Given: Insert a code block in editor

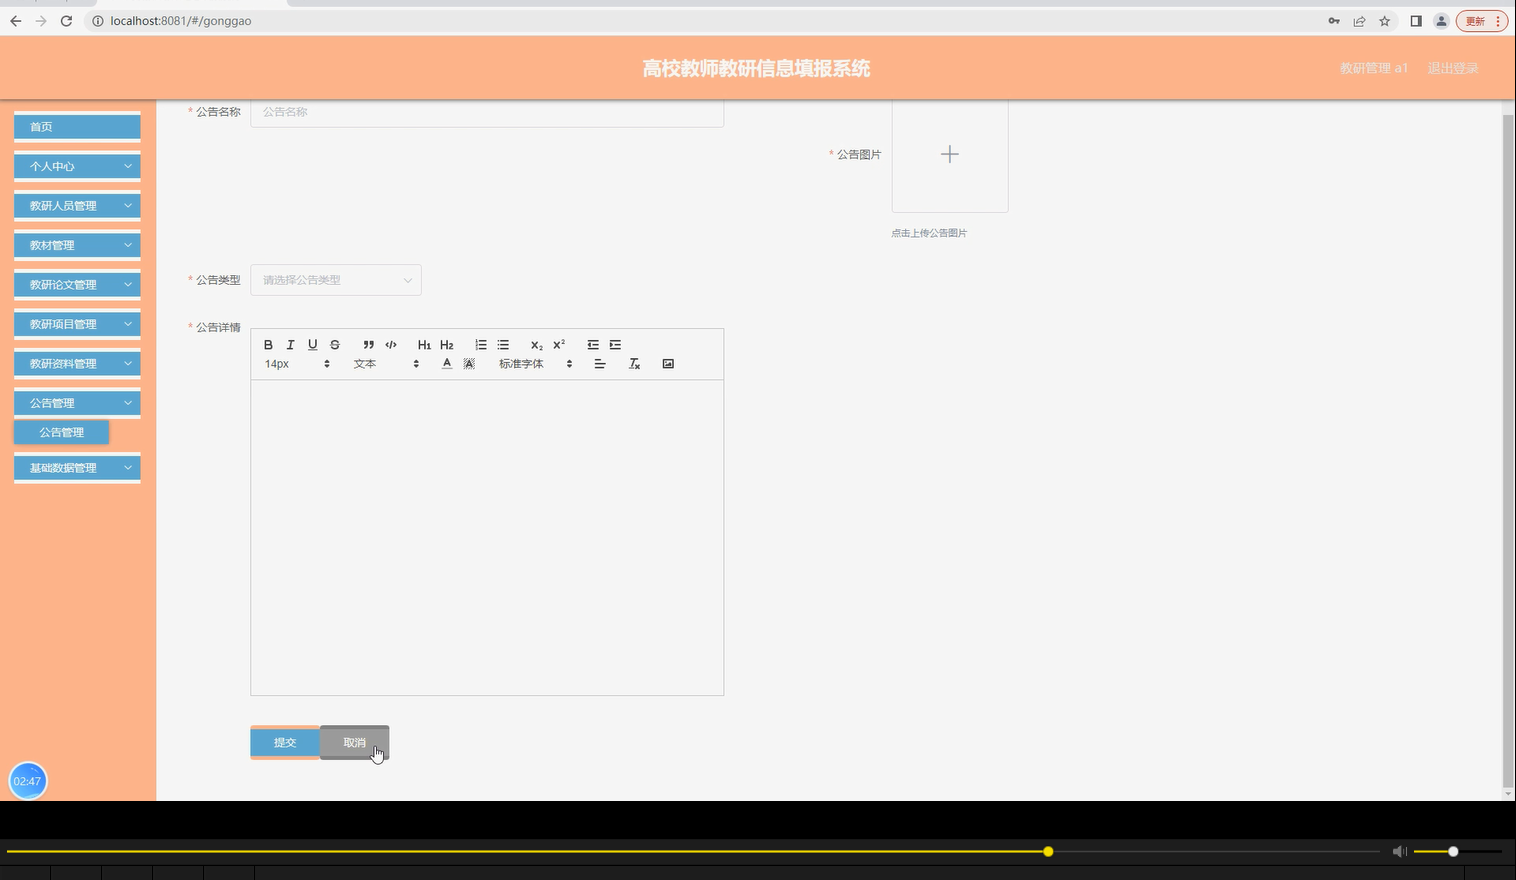Looking at the screenshot, I should [391, 345].
